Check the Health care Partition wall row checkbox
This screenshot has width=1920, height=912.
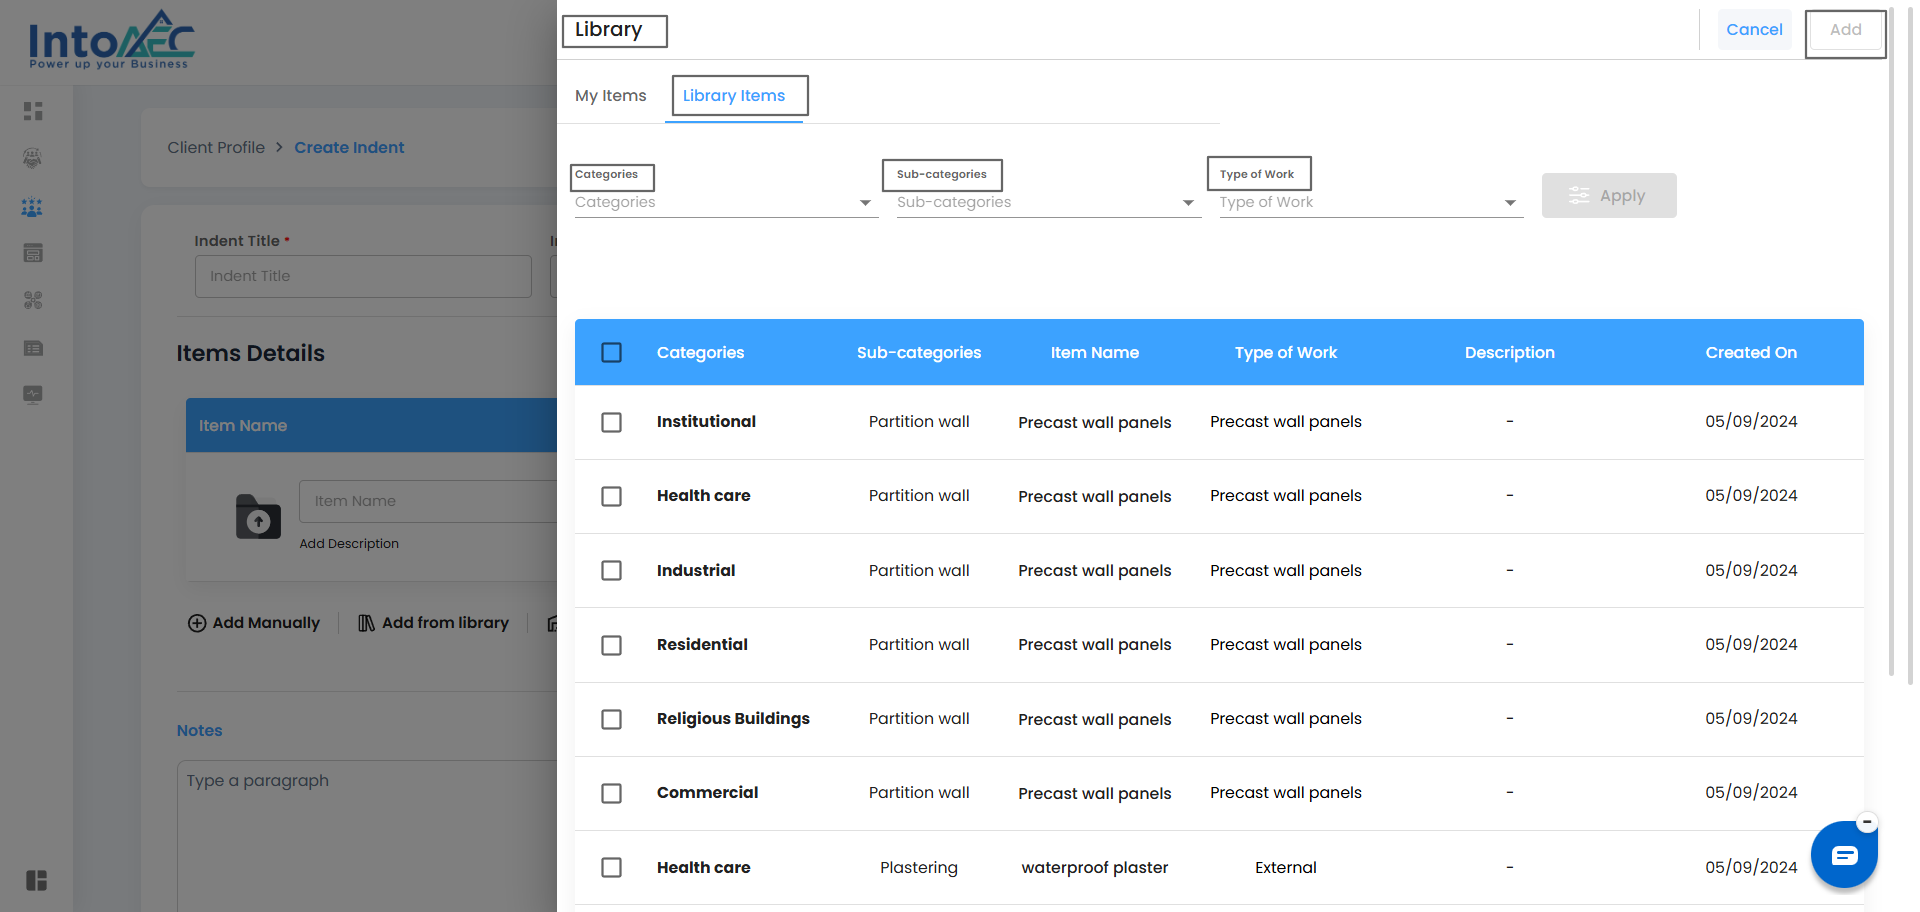[x=612, y=496]
